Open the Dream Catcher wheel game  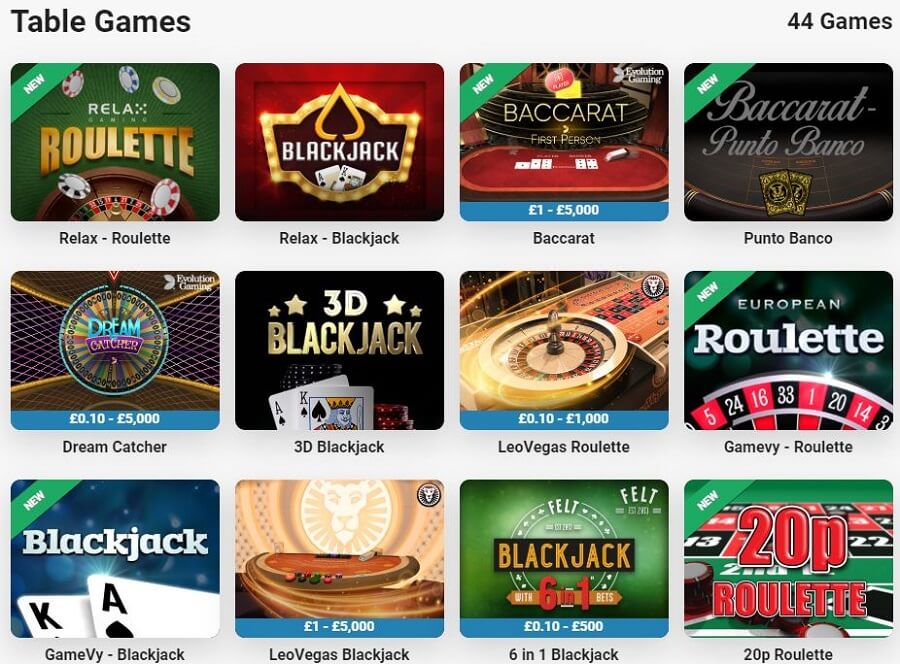pos(115,350)
